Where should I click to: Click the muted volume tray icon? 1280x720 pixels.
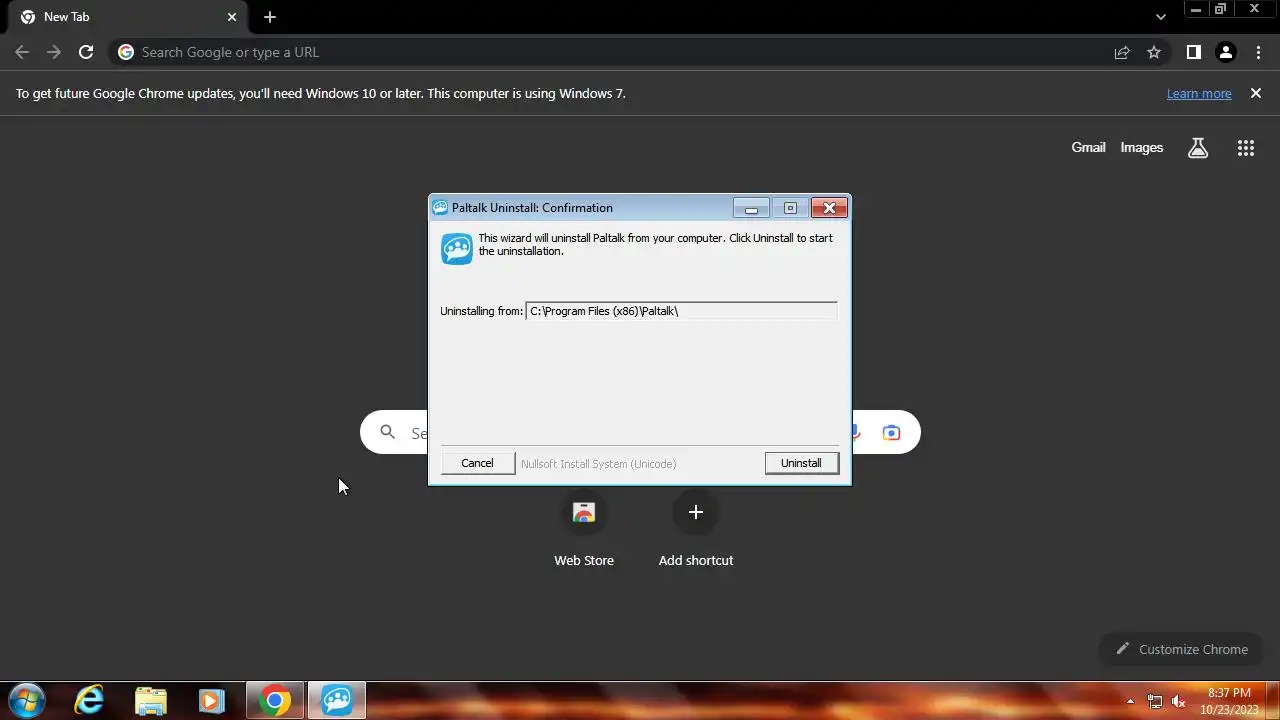(1179, 701)
